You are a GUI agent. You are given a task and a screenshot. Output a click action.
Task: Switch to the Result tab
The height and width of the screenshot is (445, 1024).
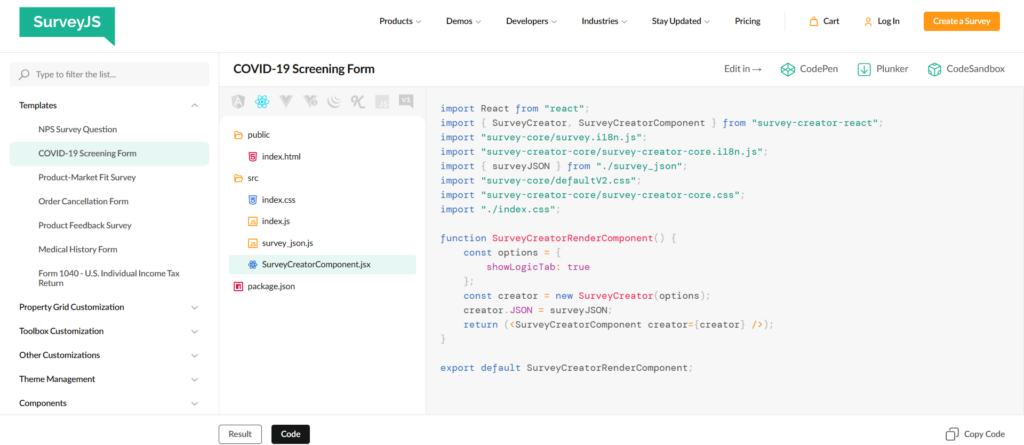(240, 434)
